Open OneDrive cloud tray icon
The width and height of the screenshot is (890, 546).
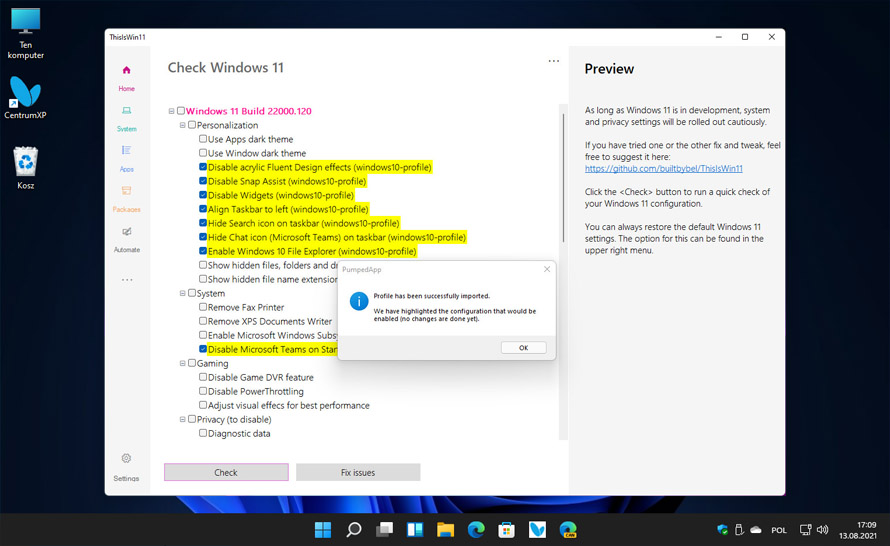[756, 530]
